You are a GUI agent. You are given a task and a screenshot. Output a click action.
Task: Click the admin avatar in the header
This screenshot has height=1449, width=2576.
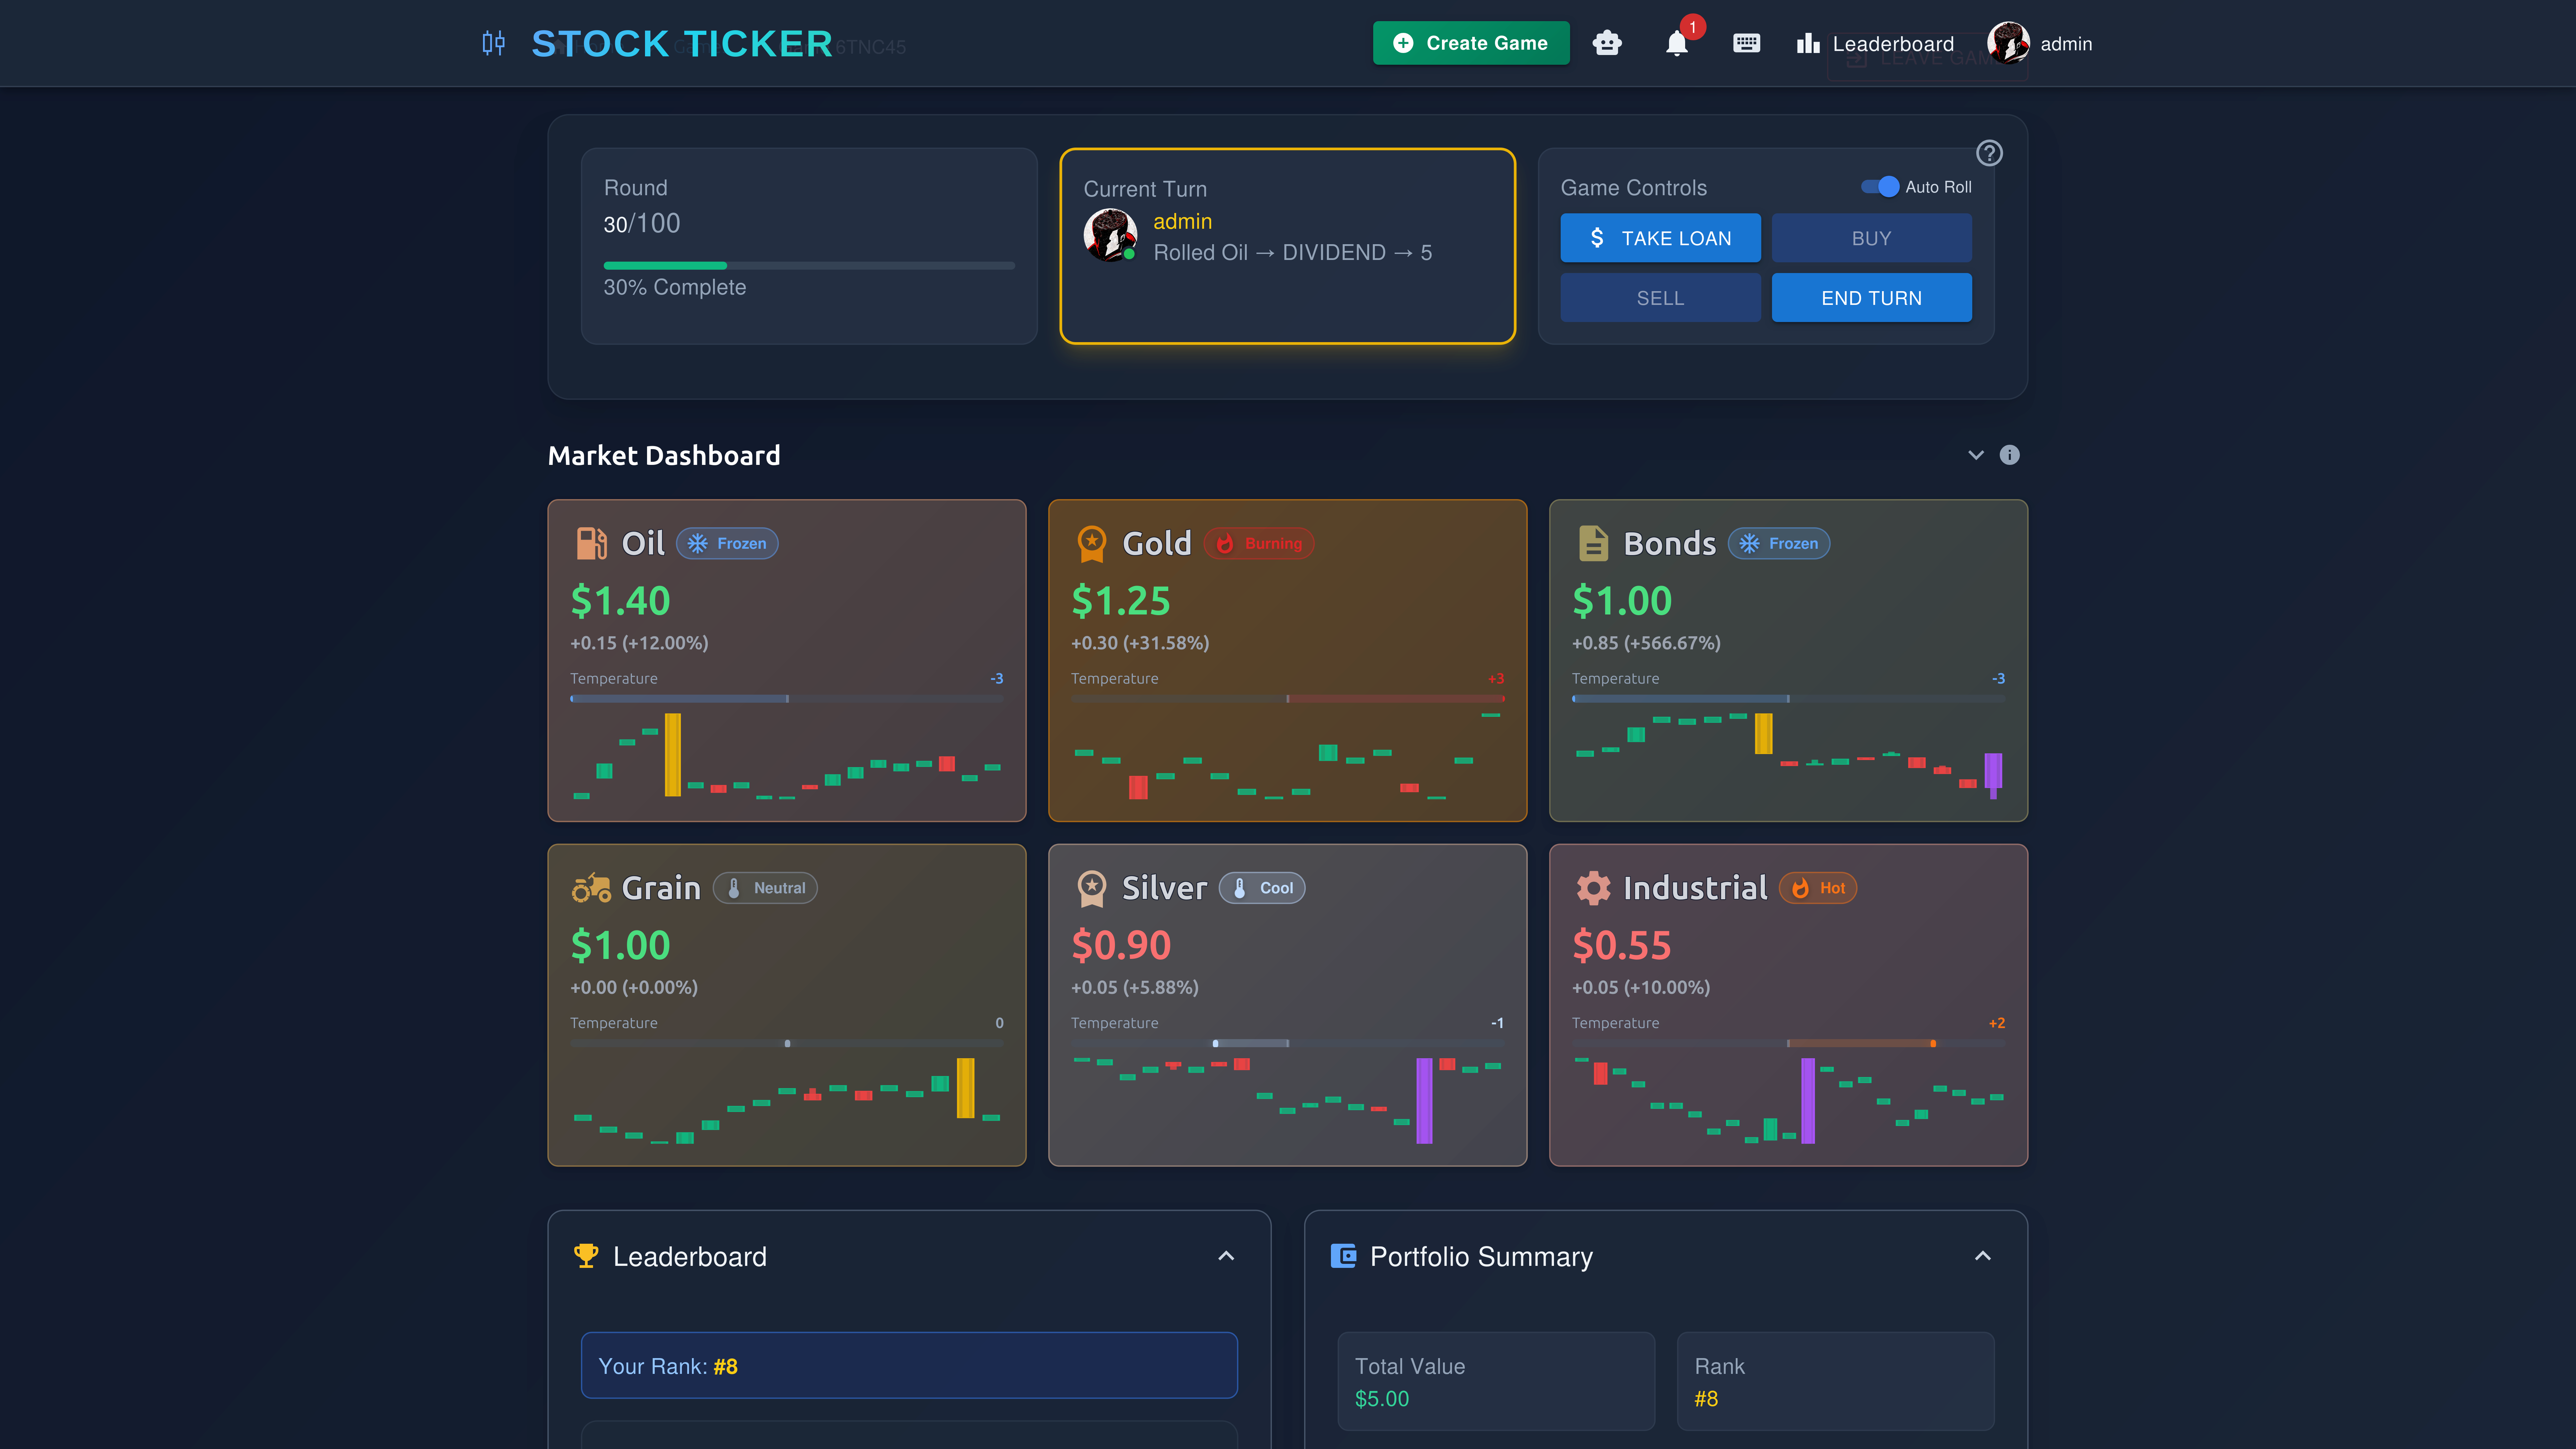click(x=2008, y=43)
